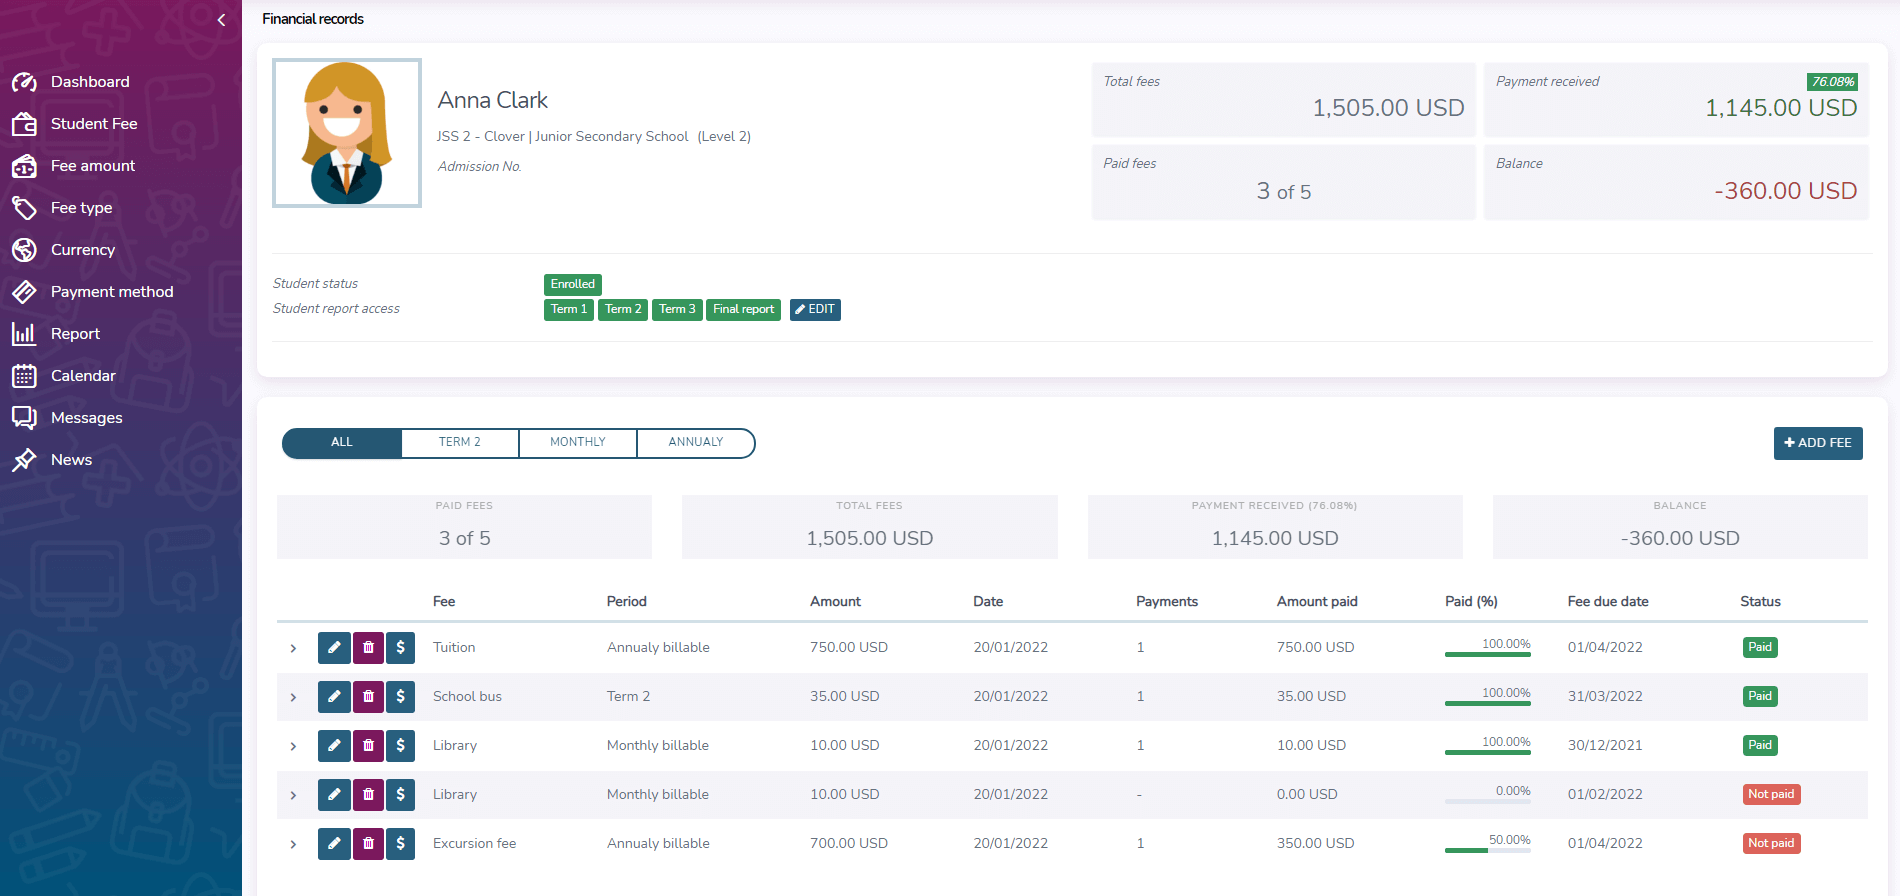Click the trash icon on the Tuition row
The height and width of the screenshot is (896, 1900).
368,648
